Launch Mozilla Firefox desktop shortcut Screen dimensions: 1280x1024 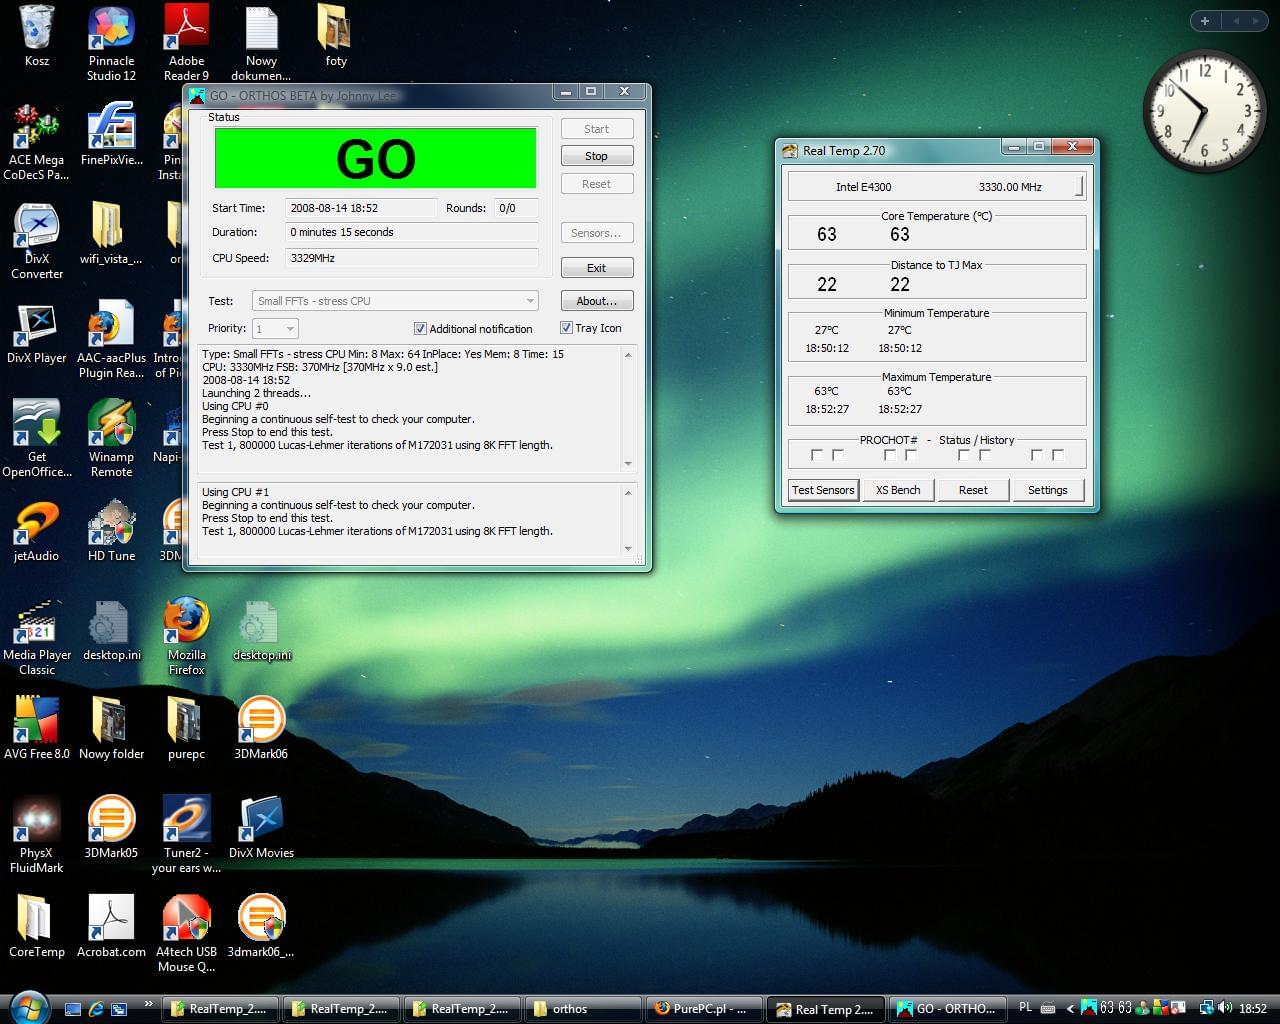pyautogui.click(x=186, y=637)
